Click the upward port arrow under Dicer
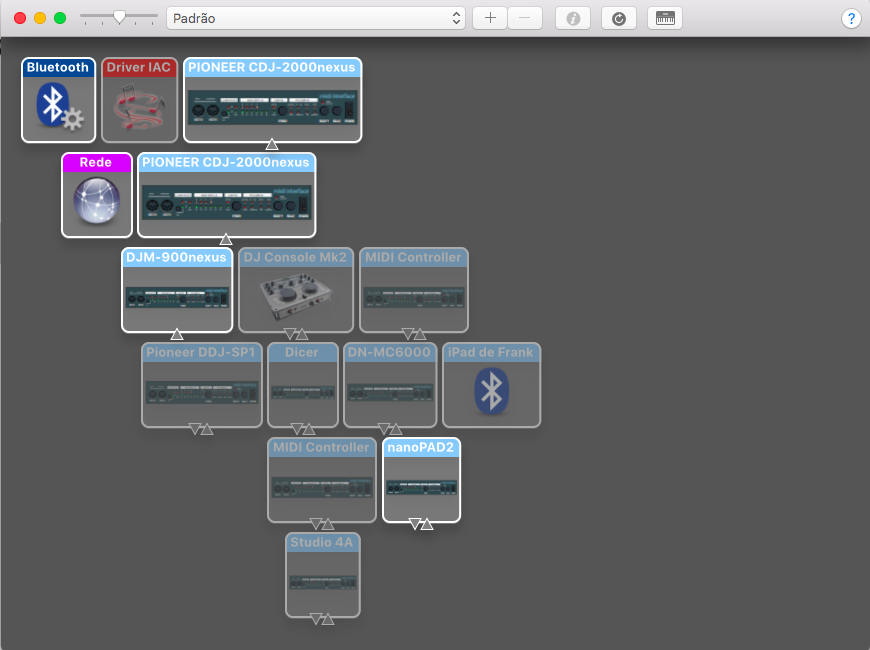 coord(309,429)
